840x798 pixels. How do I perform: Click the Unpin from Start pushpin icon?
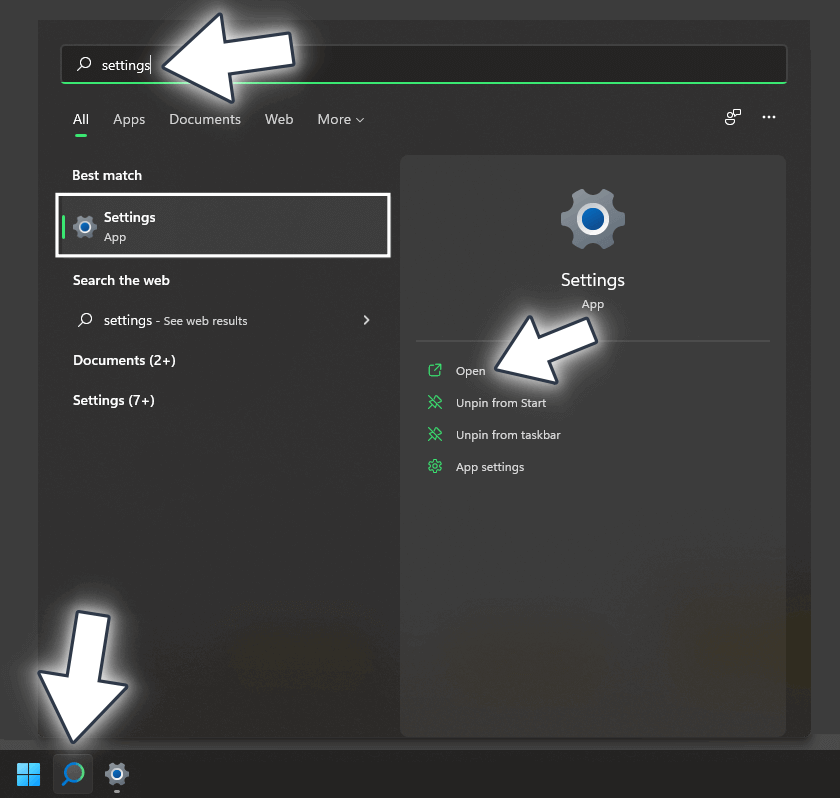click(x=434, y=402)
